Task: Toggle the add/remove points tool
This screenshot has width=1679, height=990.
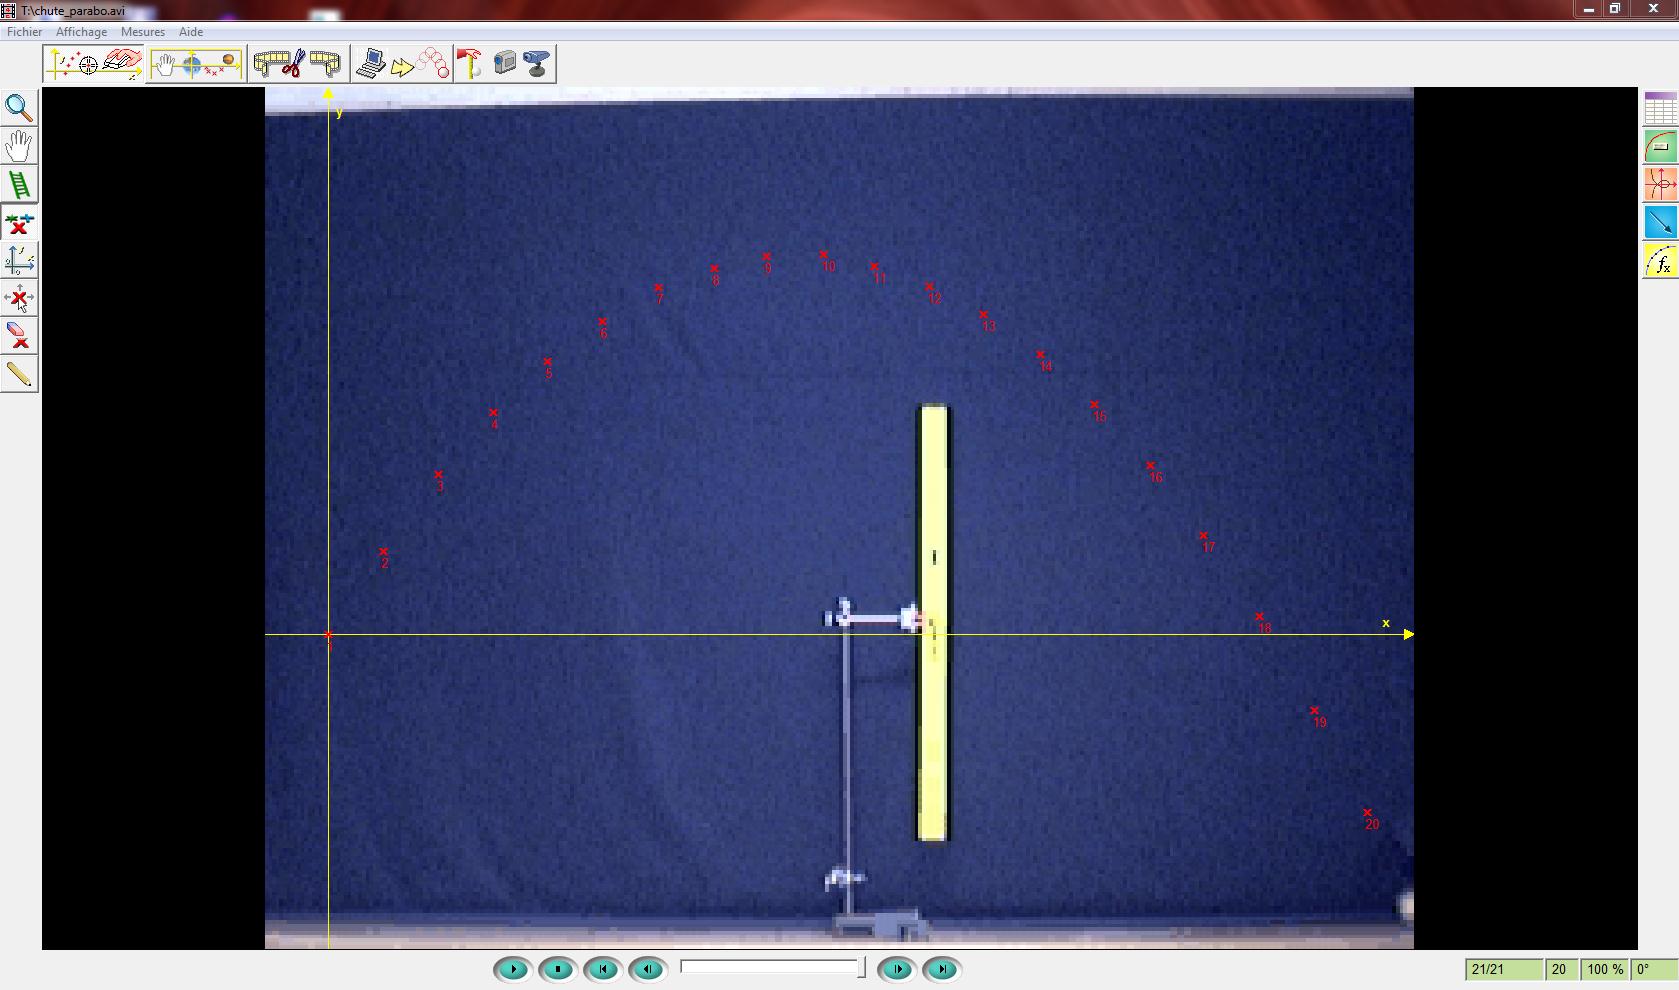Action: pos(19,223)
